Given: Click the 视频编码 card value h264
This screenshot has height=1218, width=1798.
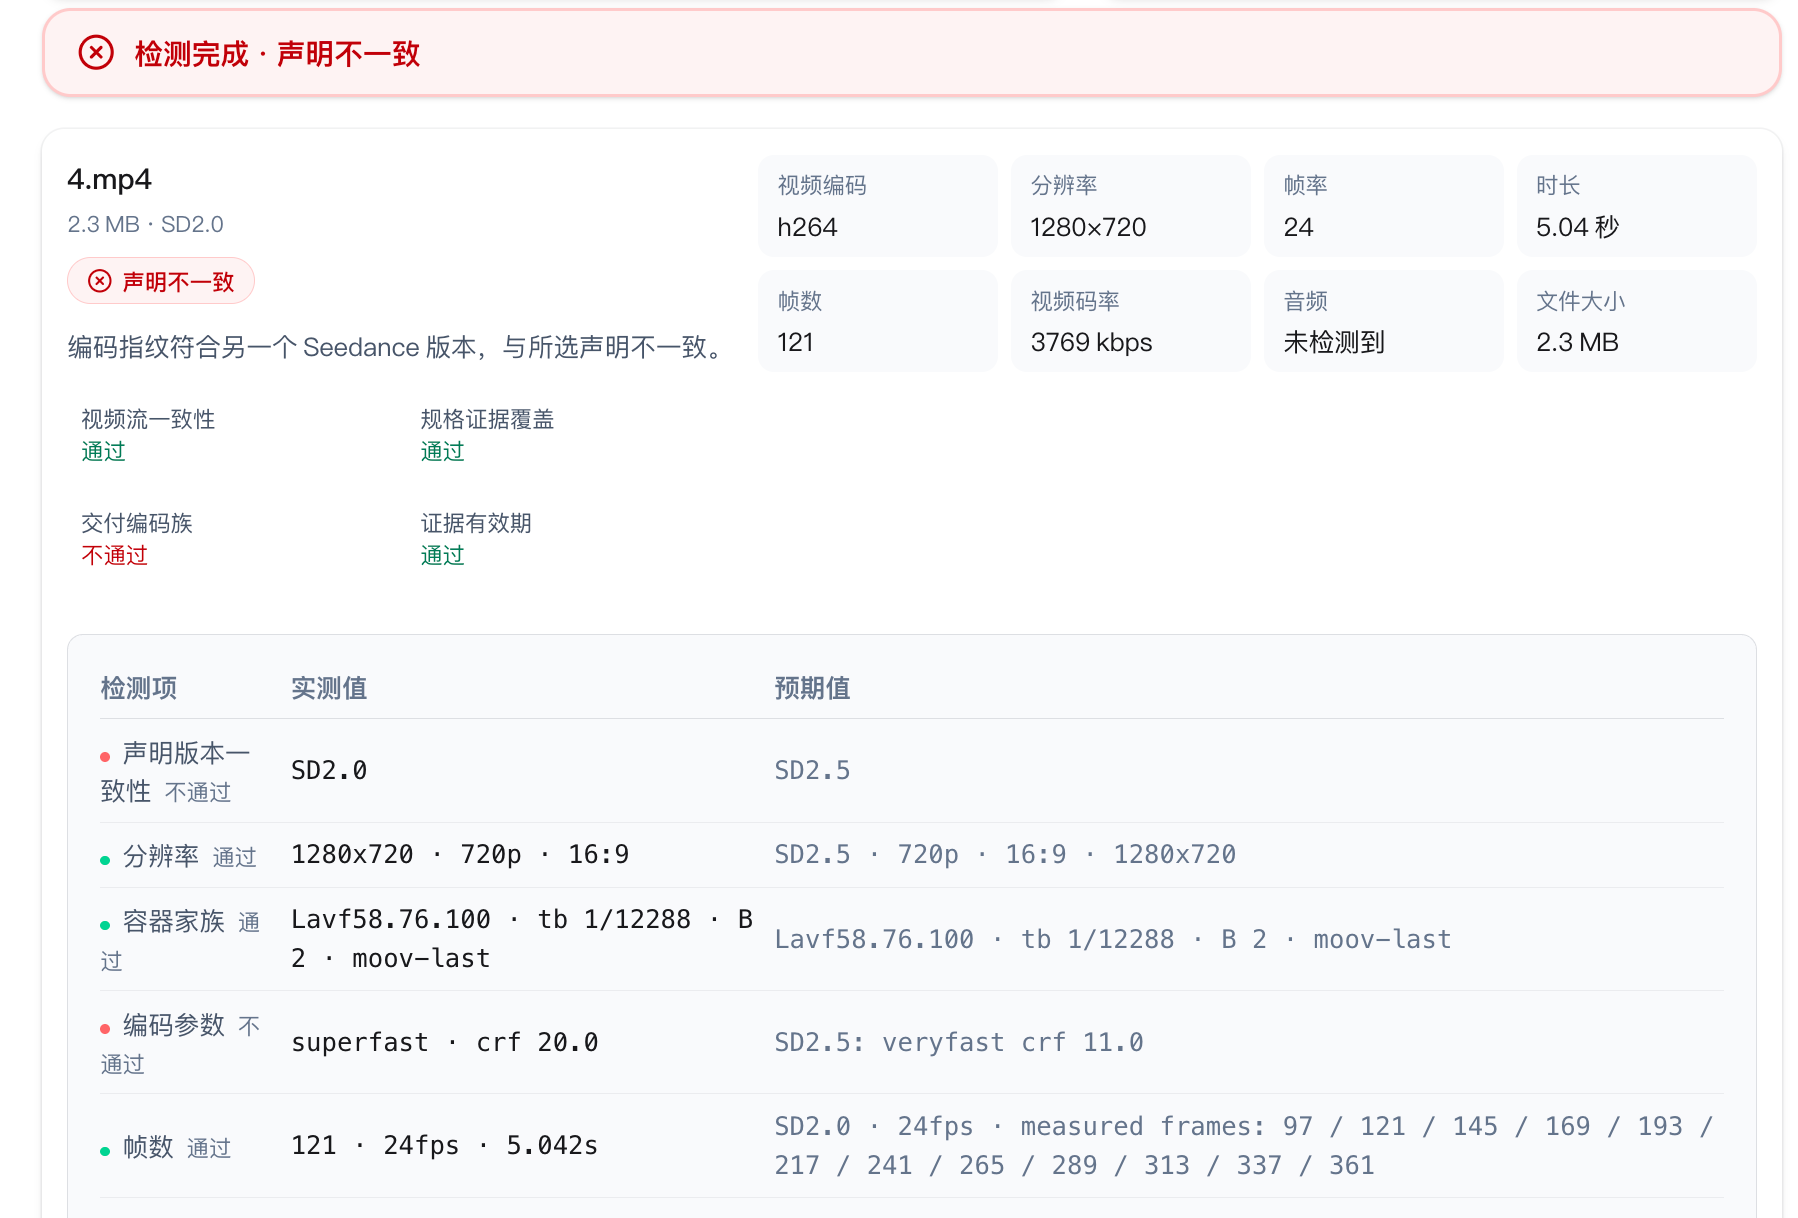Looking at the screenshot, I should 807,227.
